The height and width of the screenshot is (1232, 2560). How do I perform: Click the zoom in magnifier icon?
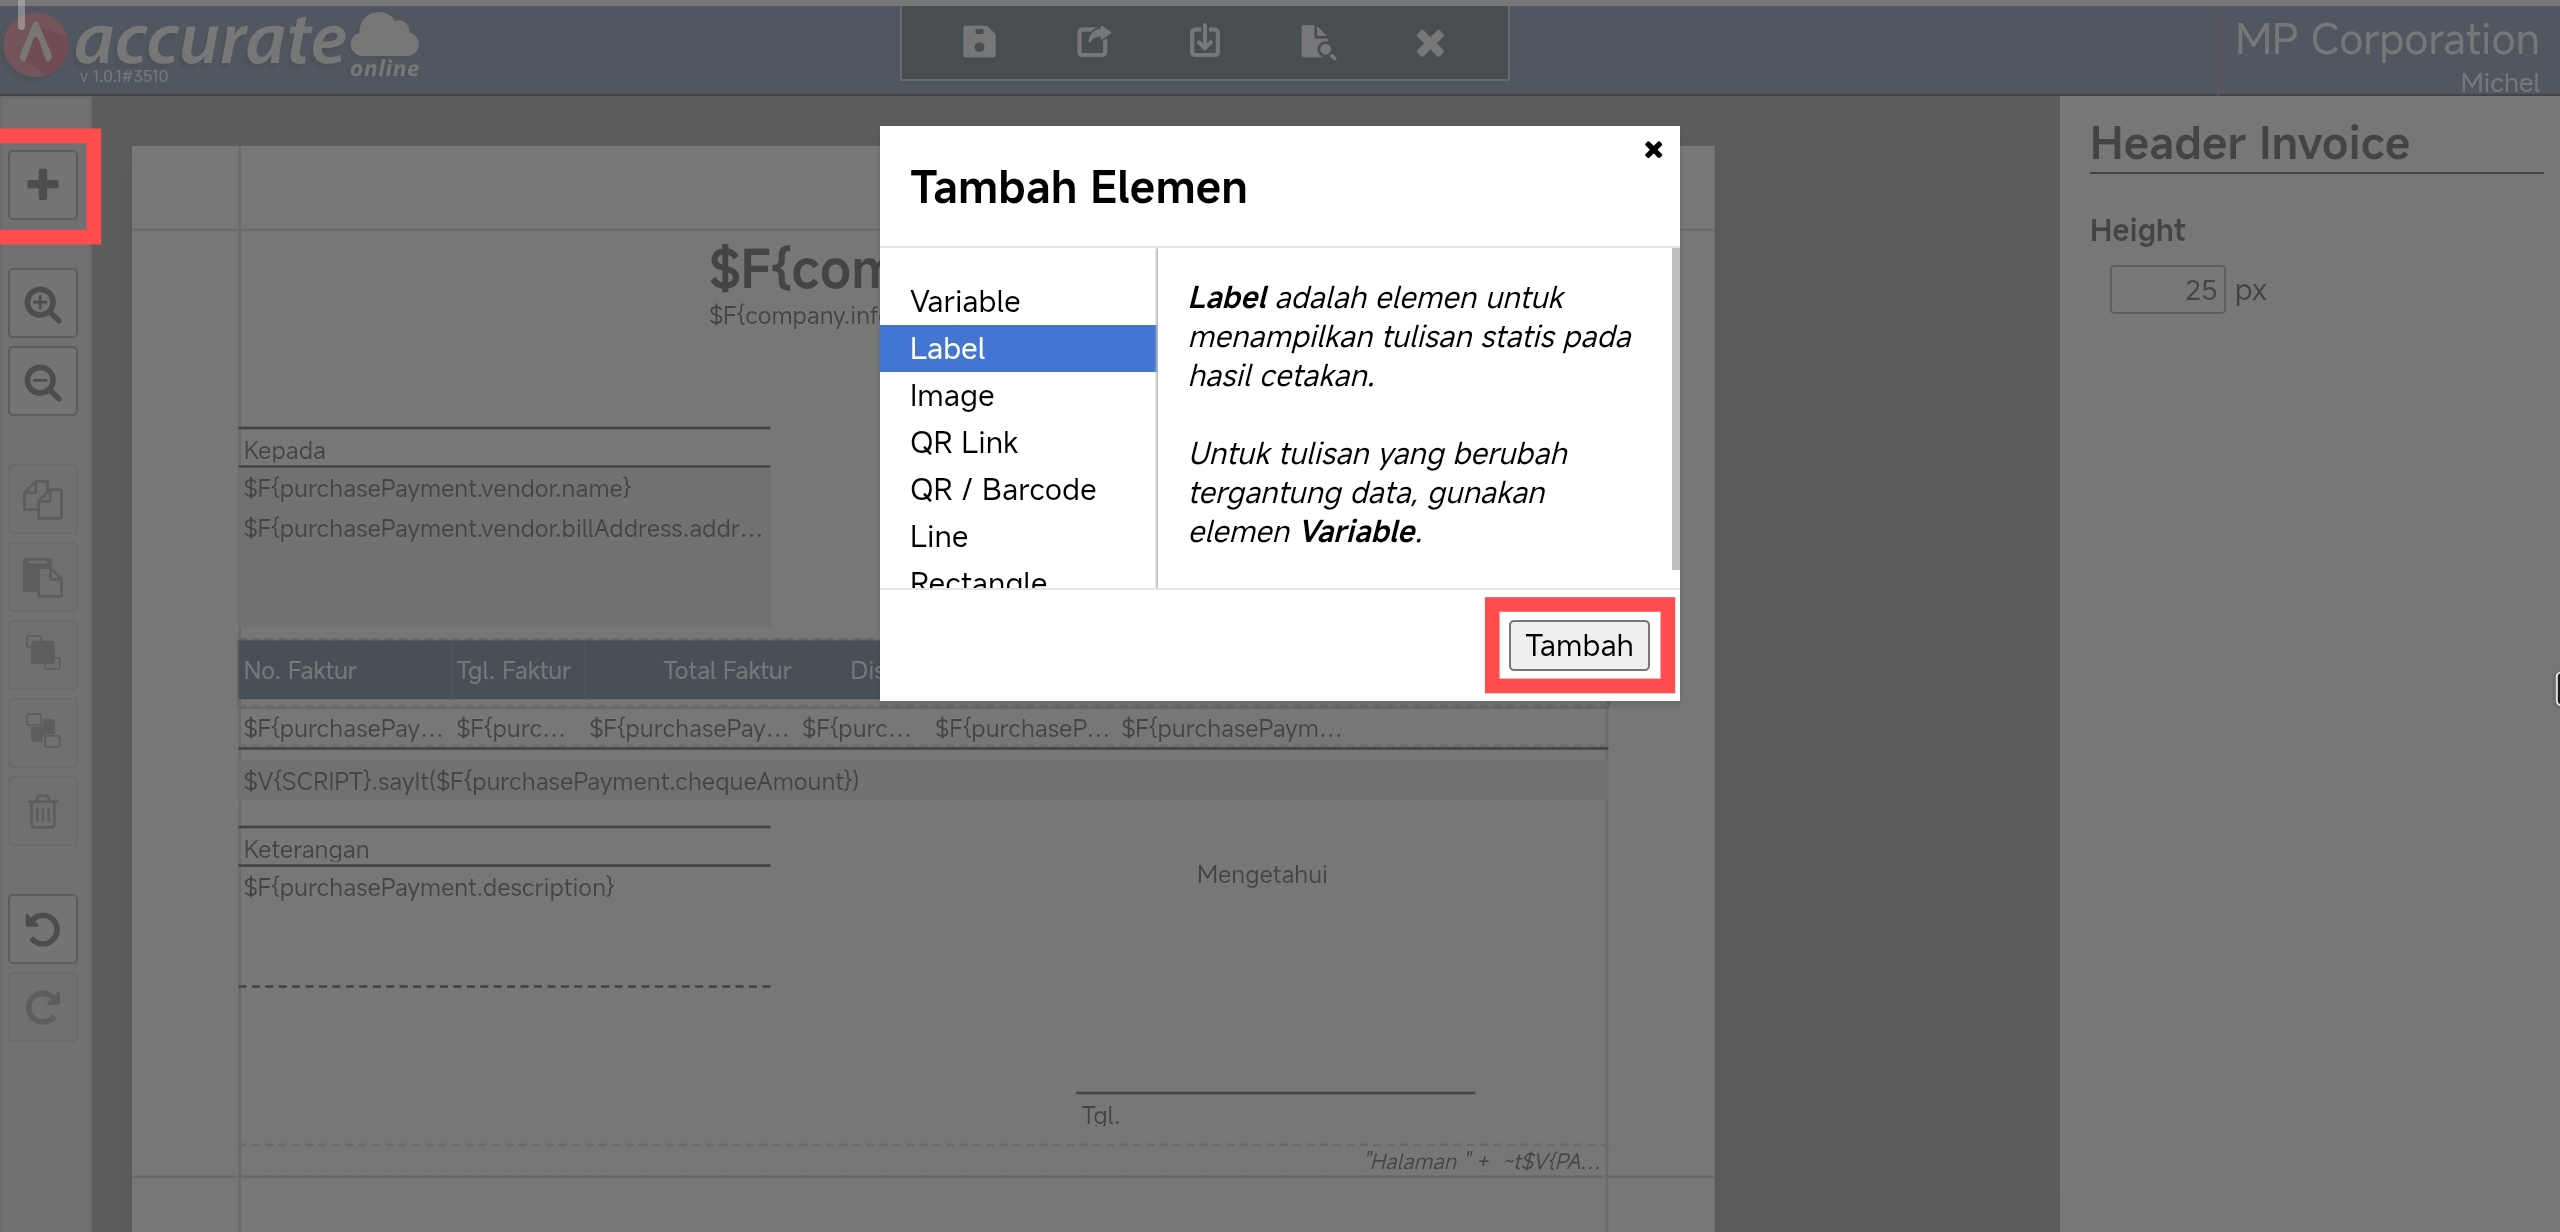point(43,303)
